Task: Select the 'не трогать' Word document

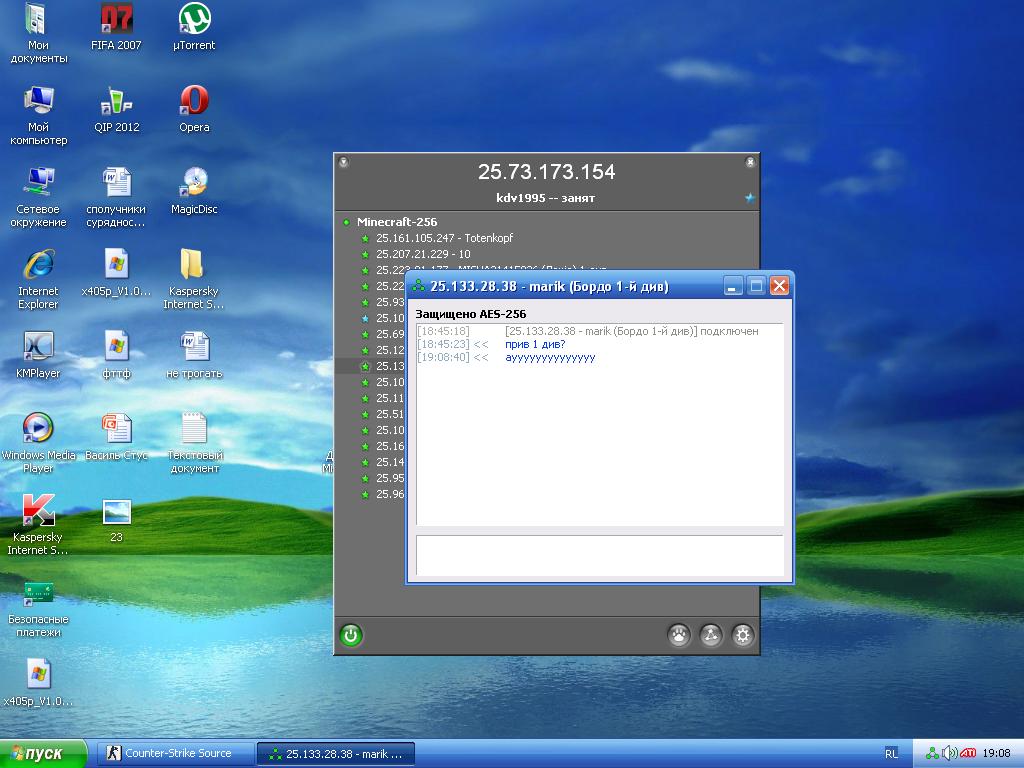Action: pyautogui.click(x=194, y=355)
